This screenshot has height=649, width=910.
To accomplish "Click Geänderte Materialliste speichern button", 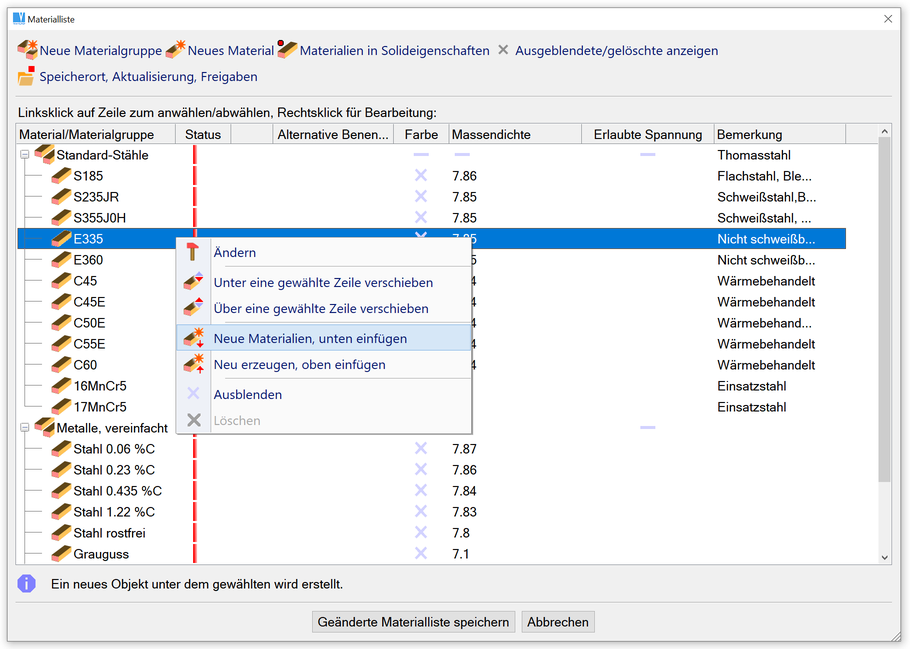I will coord(413,622).
